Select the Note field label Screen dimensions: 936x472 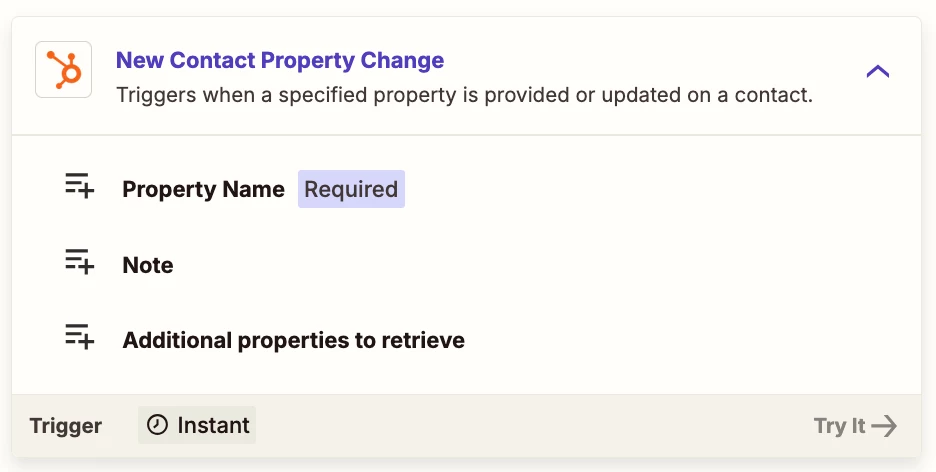click(x=148, y=265)
